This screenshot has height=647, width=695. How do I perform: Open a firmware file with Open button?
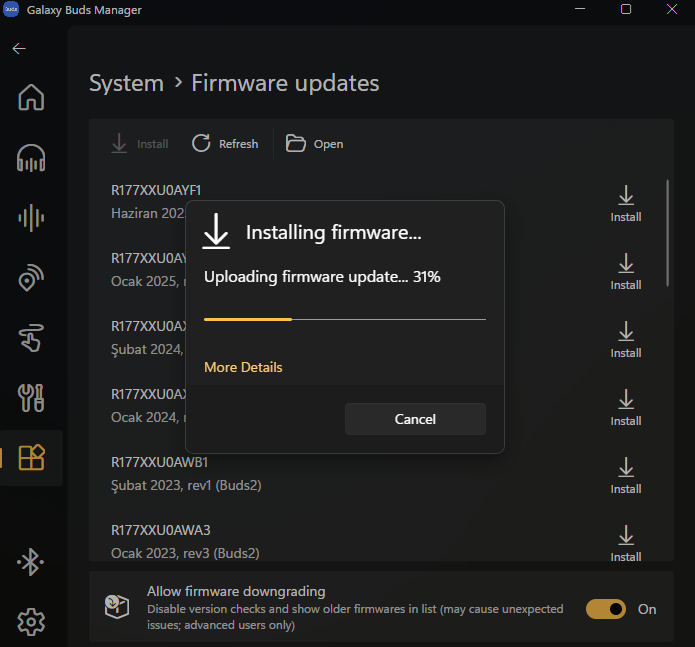point(314,144)
